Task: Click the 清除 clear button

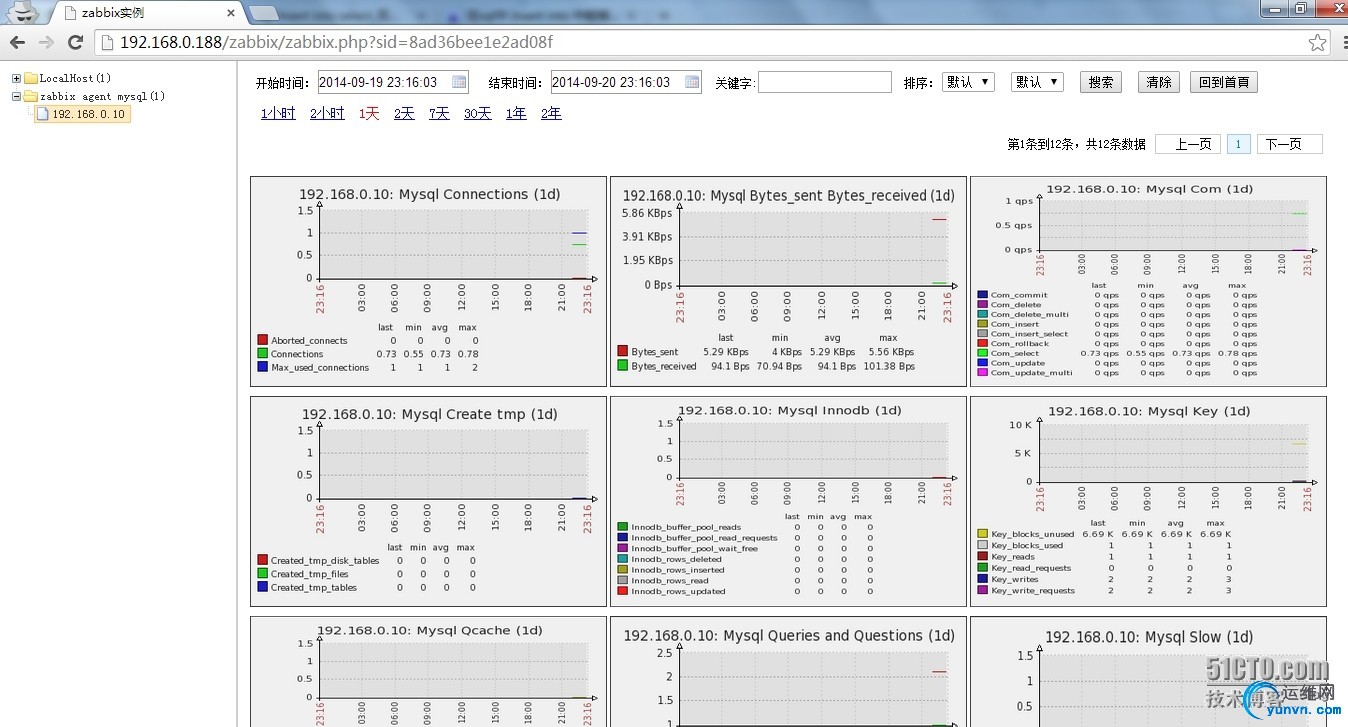Action: click(x=1159, y=82)
